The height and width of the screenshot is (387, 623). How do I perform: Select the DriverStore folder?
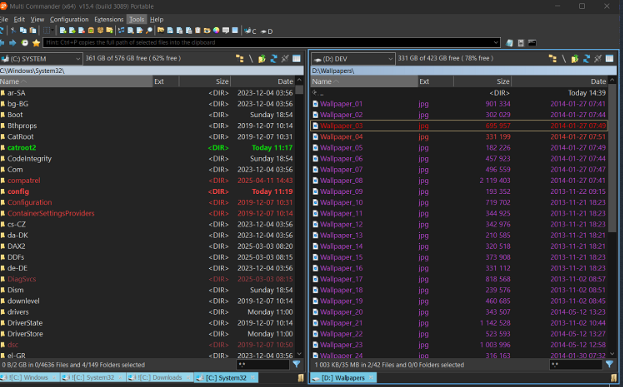148,334
